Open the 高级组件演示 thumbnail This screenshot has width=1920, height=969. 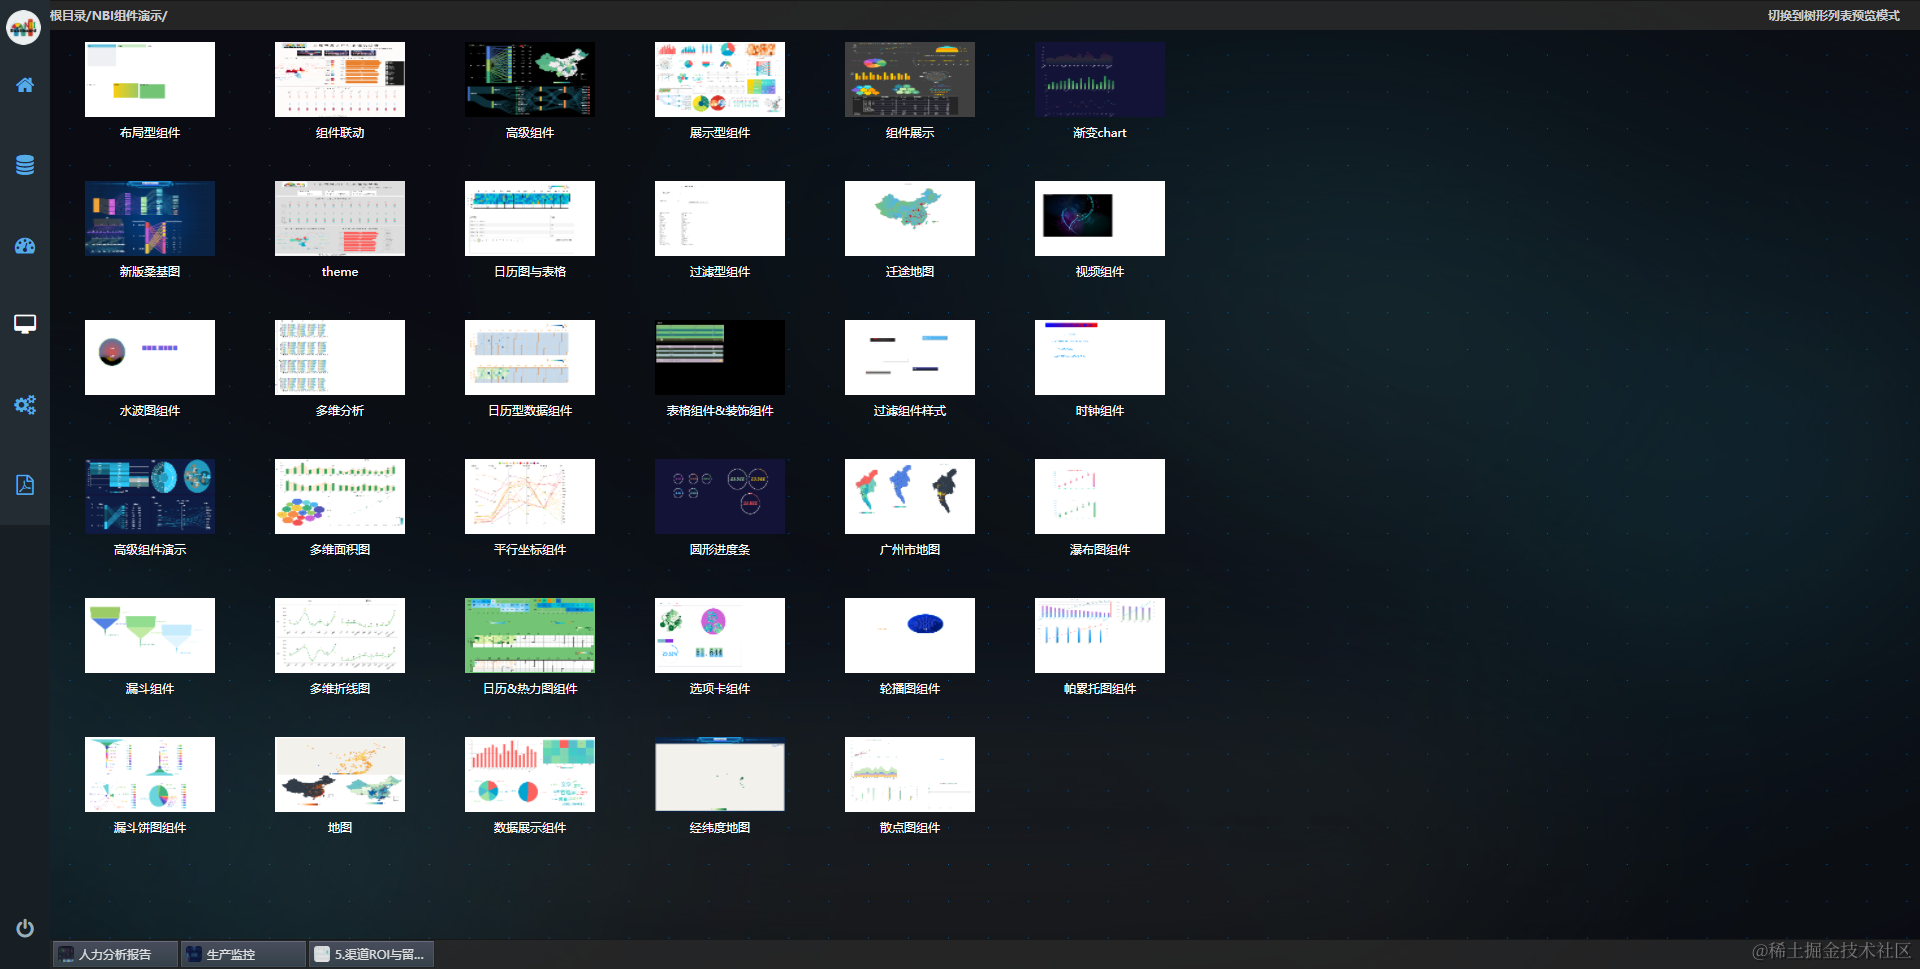[150, 496]
